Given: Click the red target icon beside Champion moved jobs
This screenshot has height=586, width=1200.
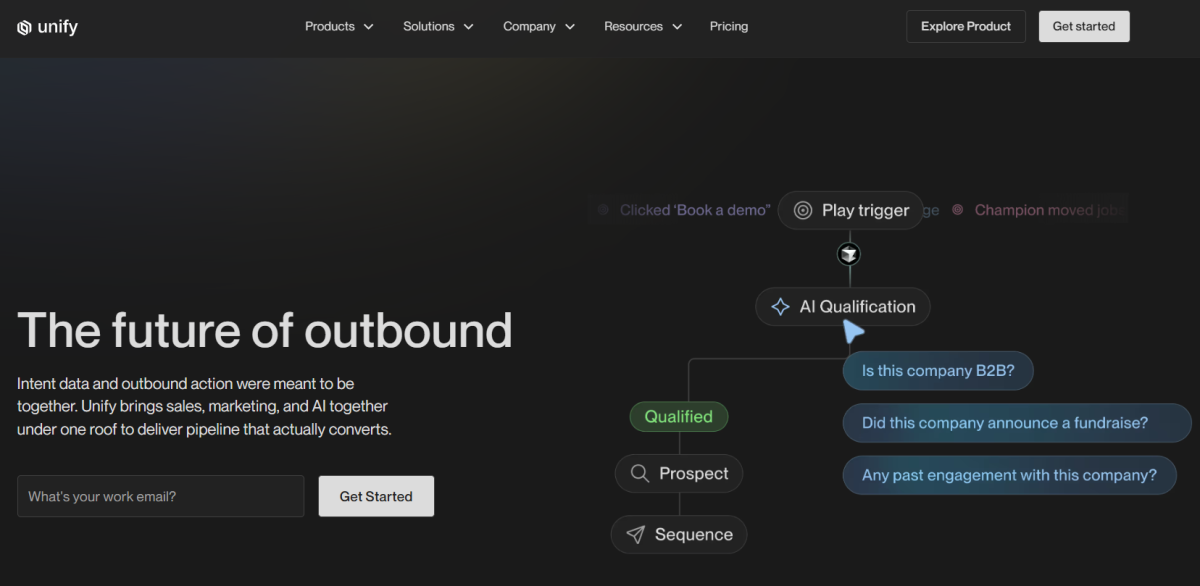Looking at the screenshot, I should (x=957, y=210).
